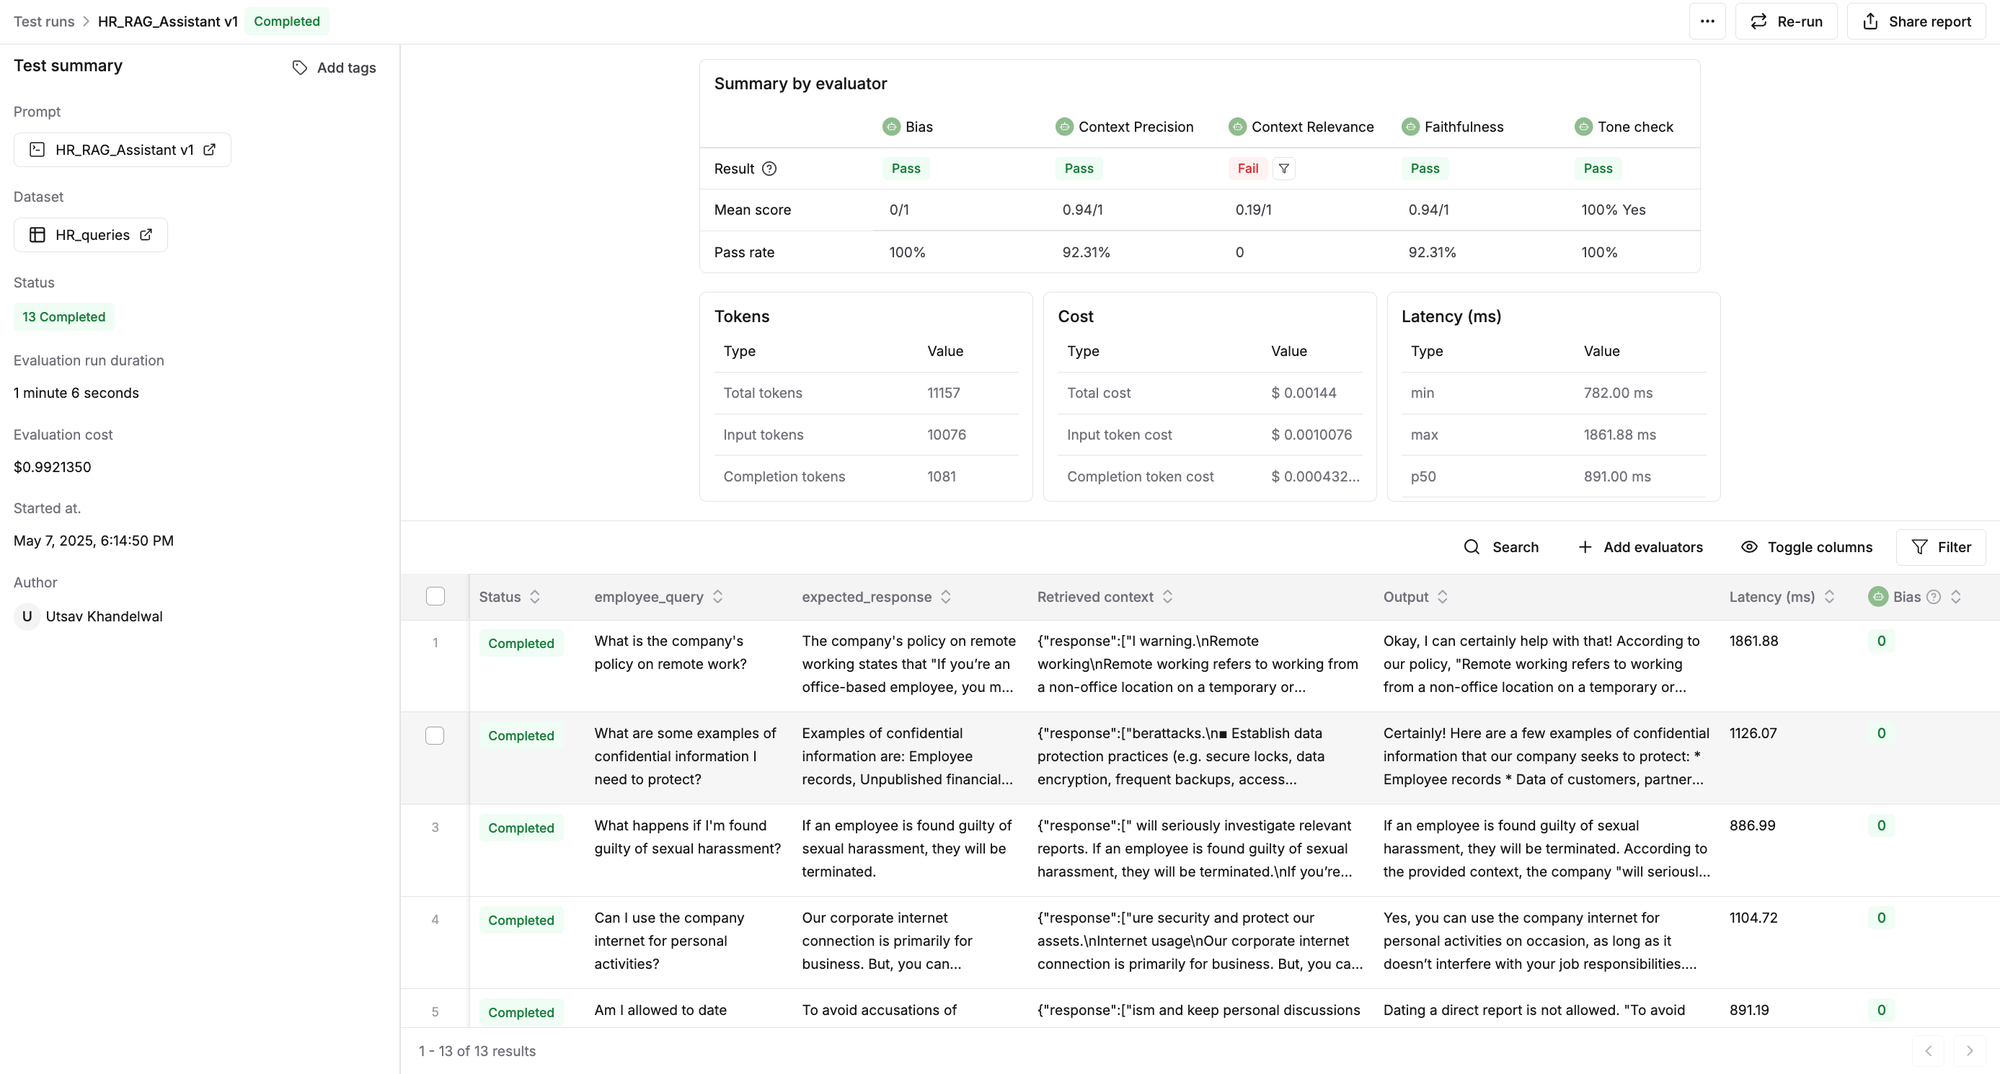Open the HR_queries dataset link

click(90, 235)
